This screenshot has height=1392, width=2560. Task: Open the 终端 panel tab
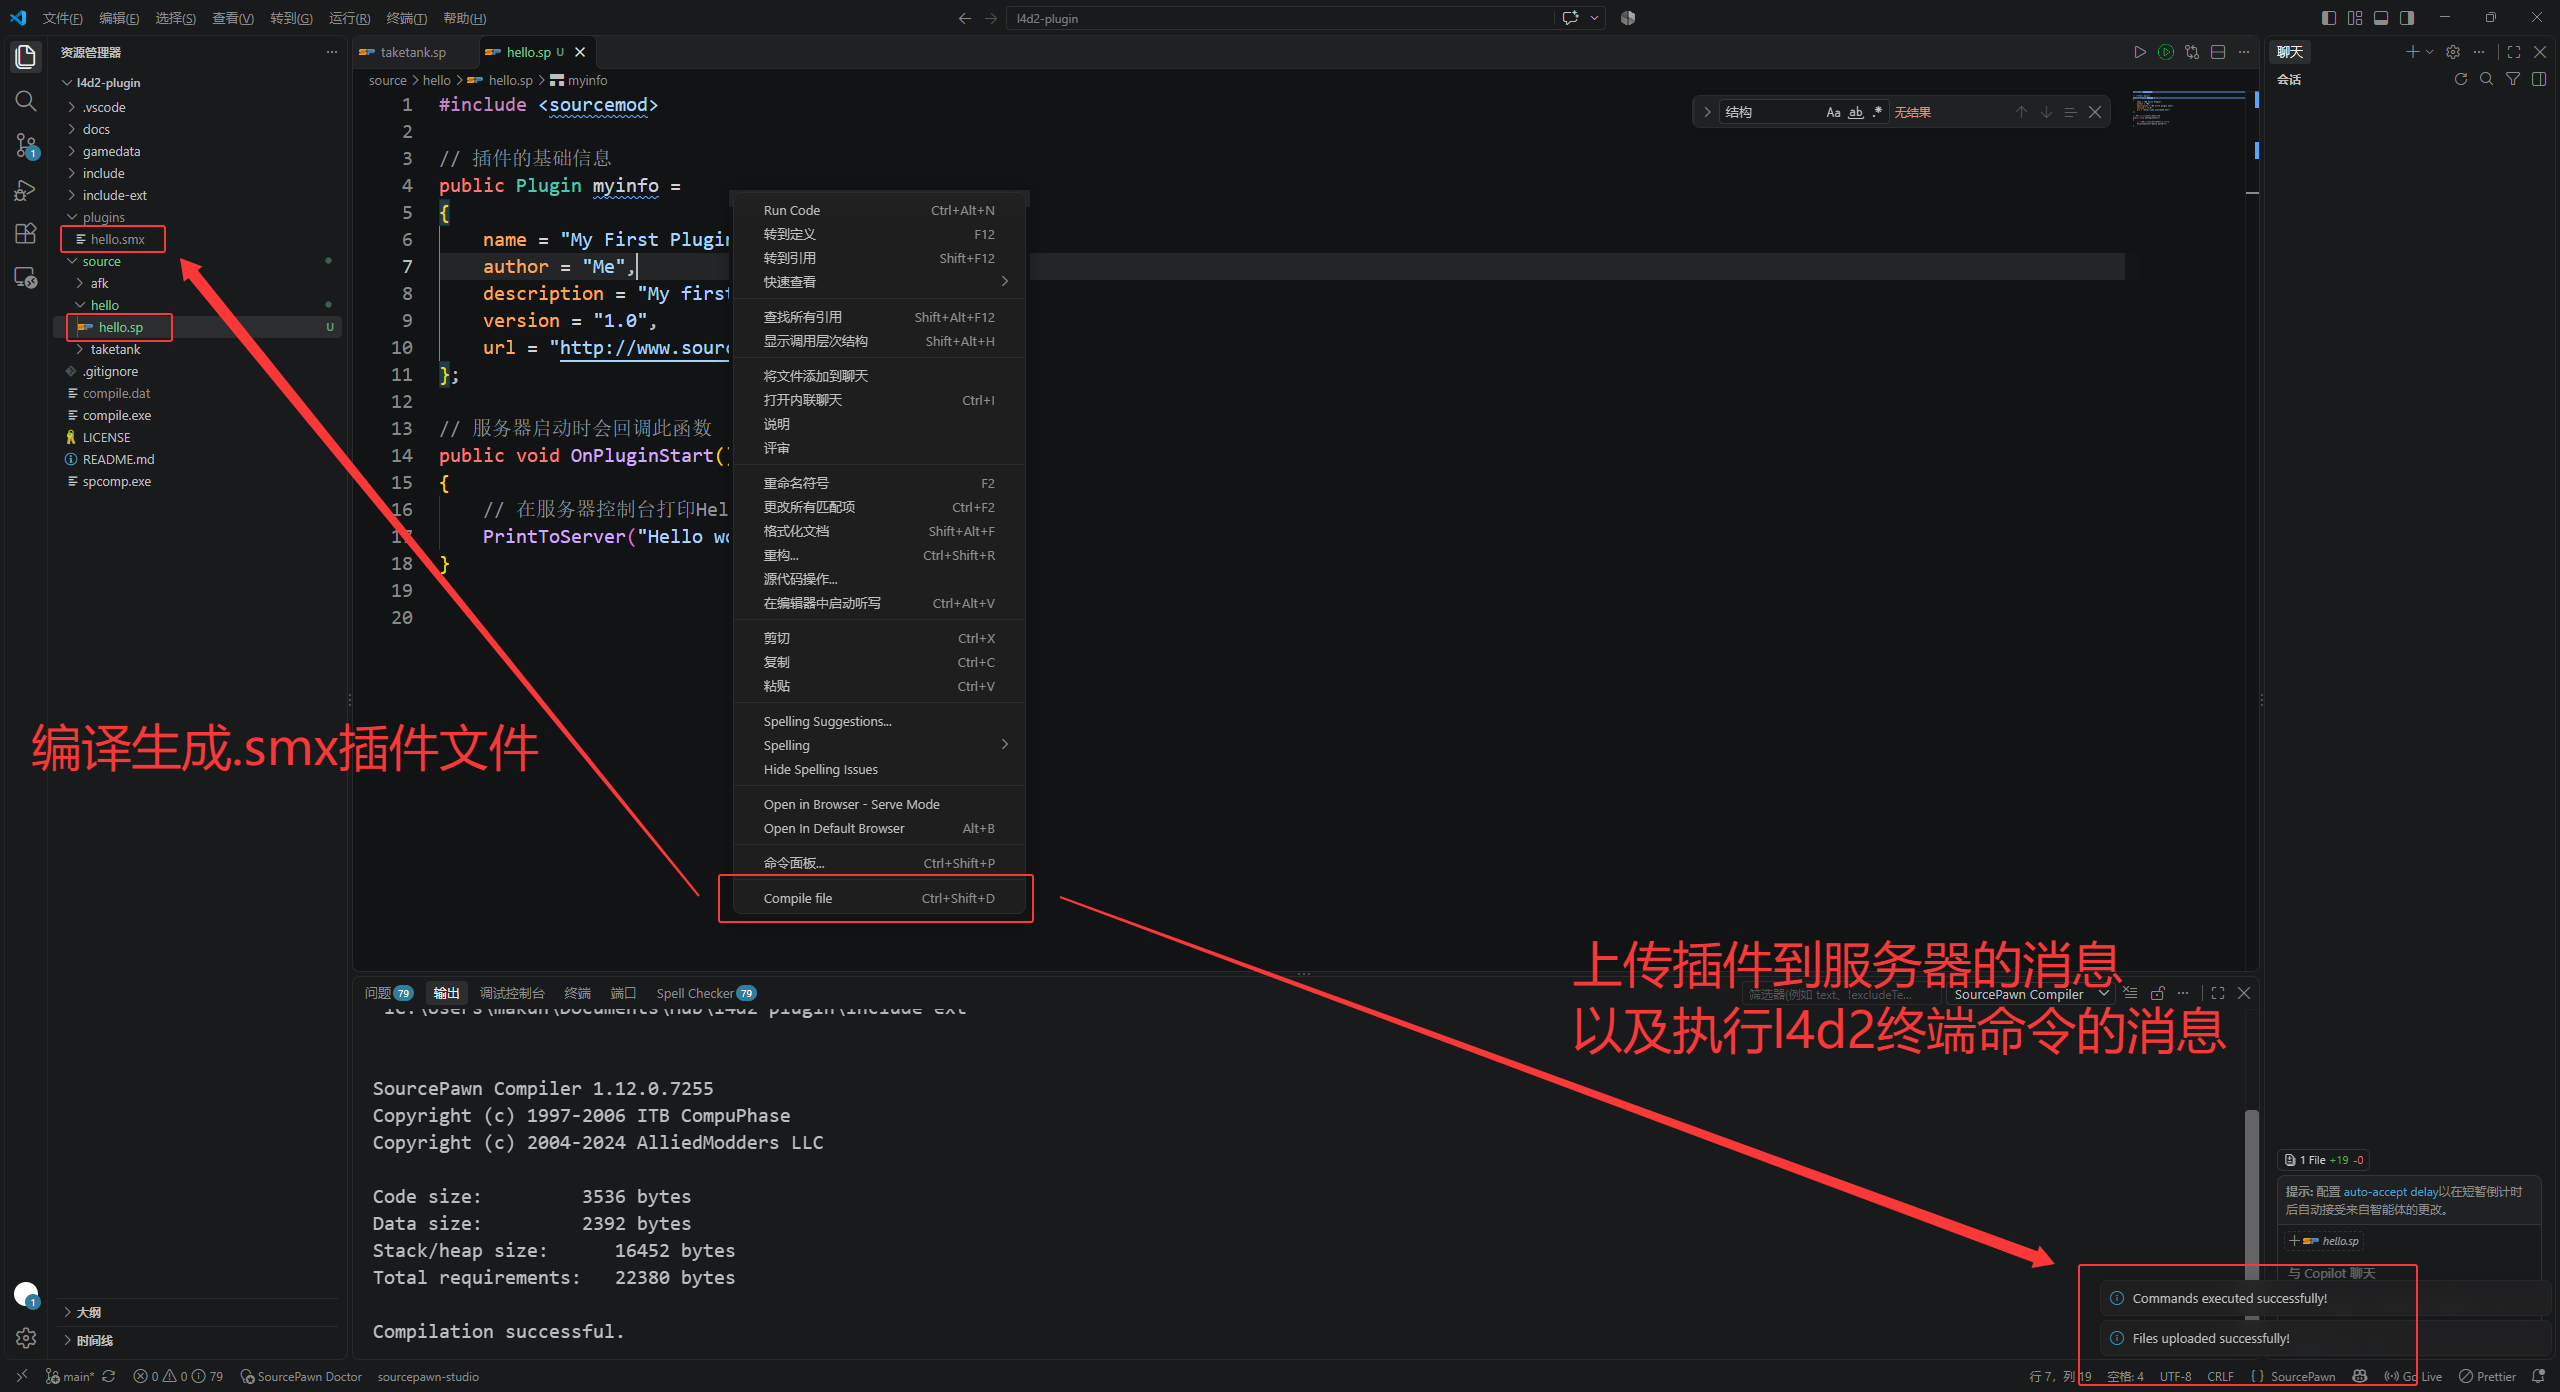click(x=578, y=993)
